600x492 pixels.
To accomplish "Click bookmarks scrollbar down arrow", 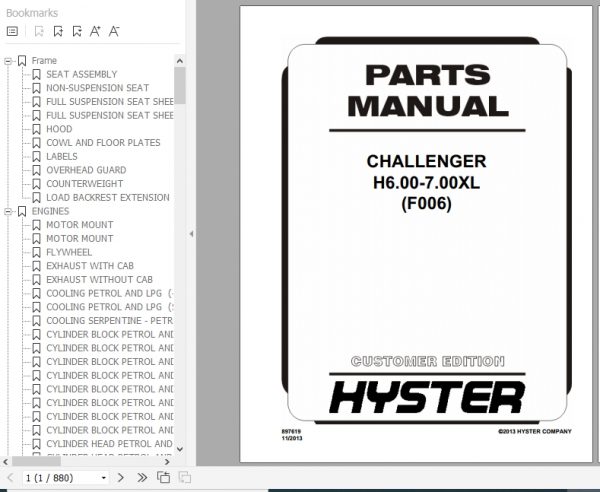I will click(180, 449).
